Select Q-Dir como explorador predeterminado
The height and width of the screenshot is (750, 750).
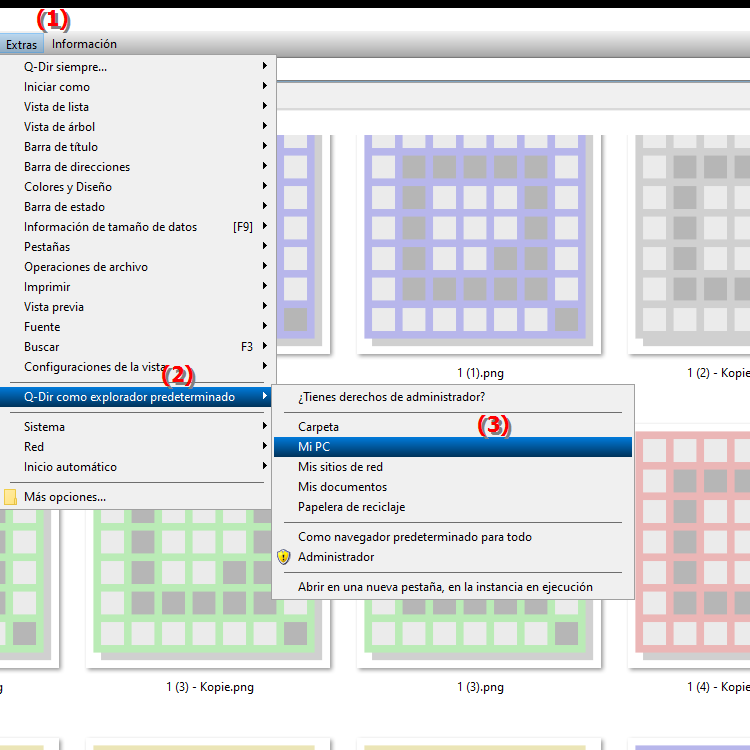pos(136,397)
